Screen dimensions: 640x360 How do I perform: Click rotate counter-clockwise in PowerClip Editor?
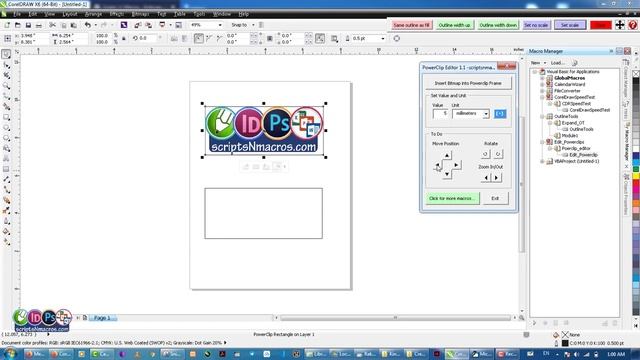point(485,154)
